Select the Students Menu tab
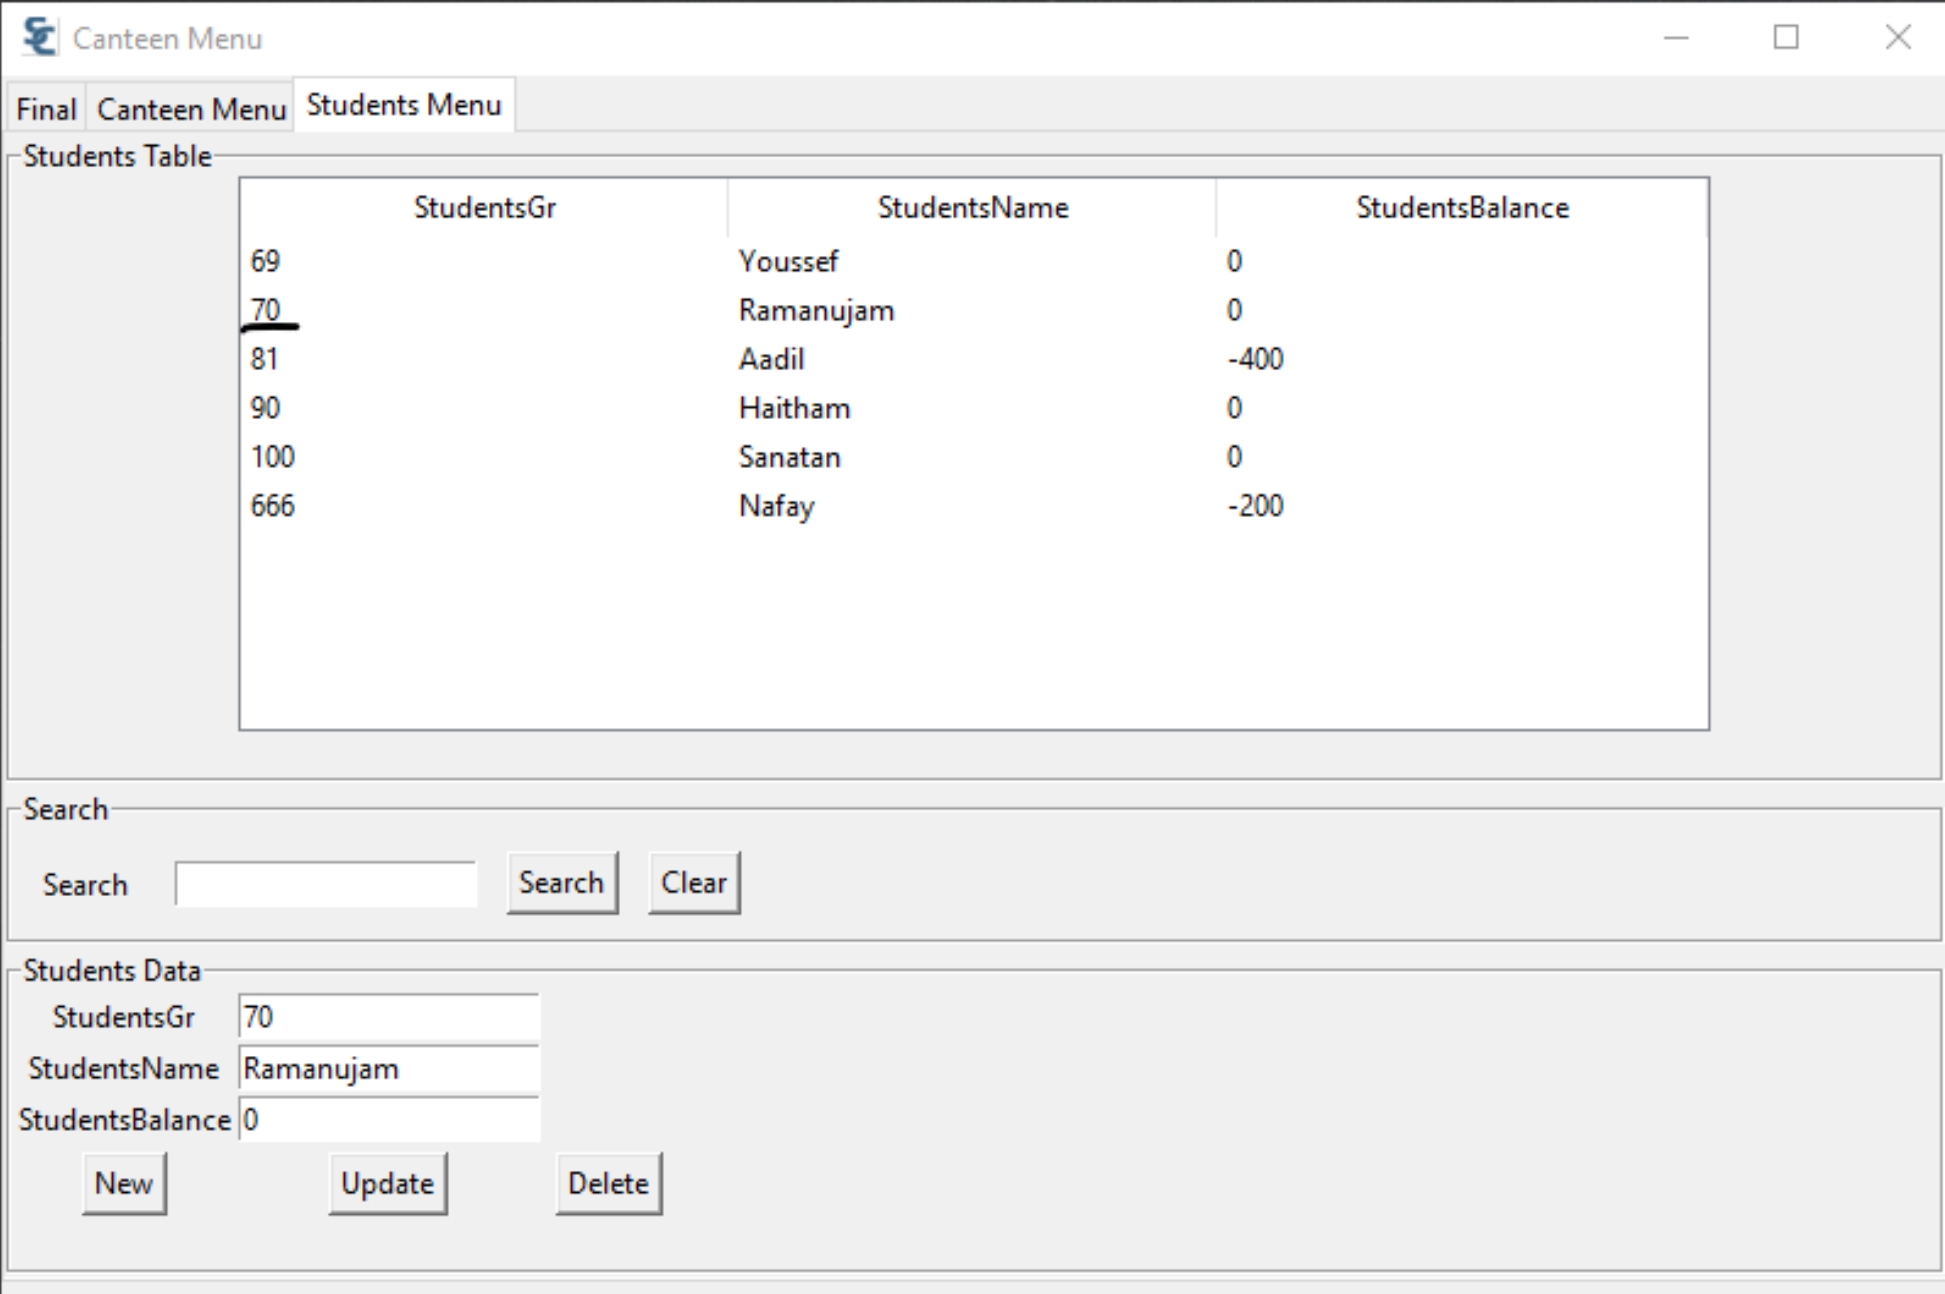The height and width of the screenshot is (1294, 1945). 403,104
